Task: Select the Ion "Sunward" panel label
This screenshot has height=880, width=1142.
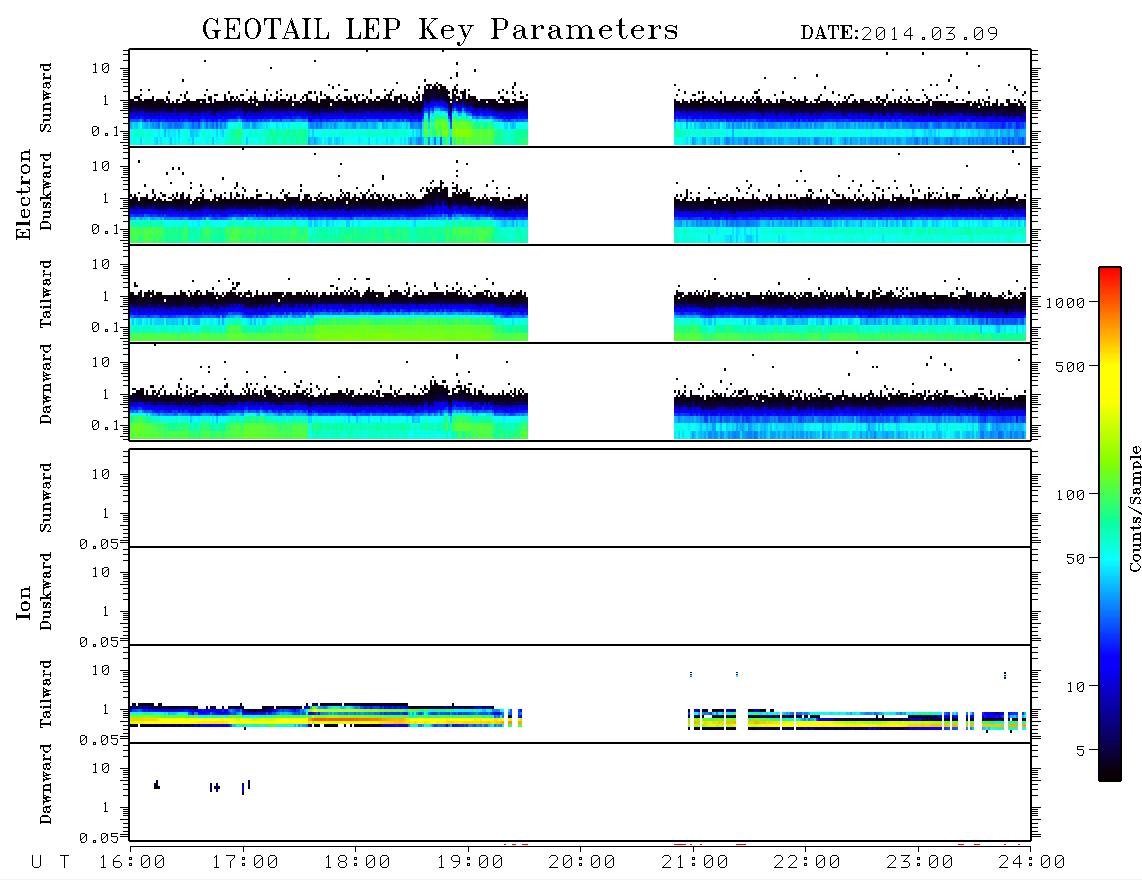Action: [46, 498]
